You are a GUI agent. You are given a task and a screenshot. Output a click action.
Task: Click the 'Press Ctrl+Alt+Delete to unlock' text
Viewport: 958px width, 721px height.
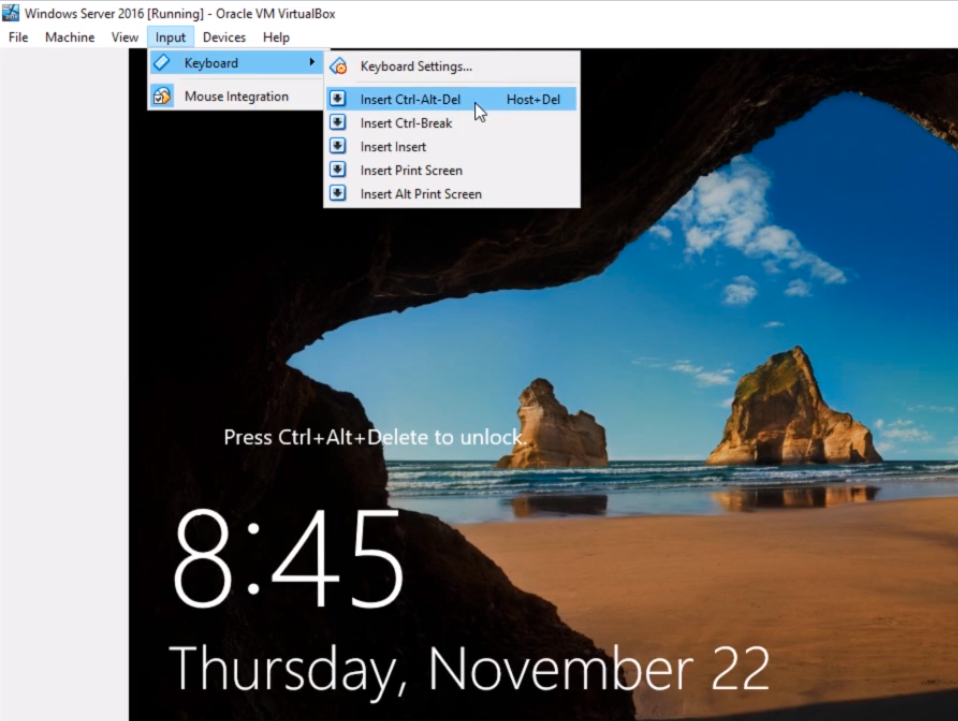pos(374,437)
